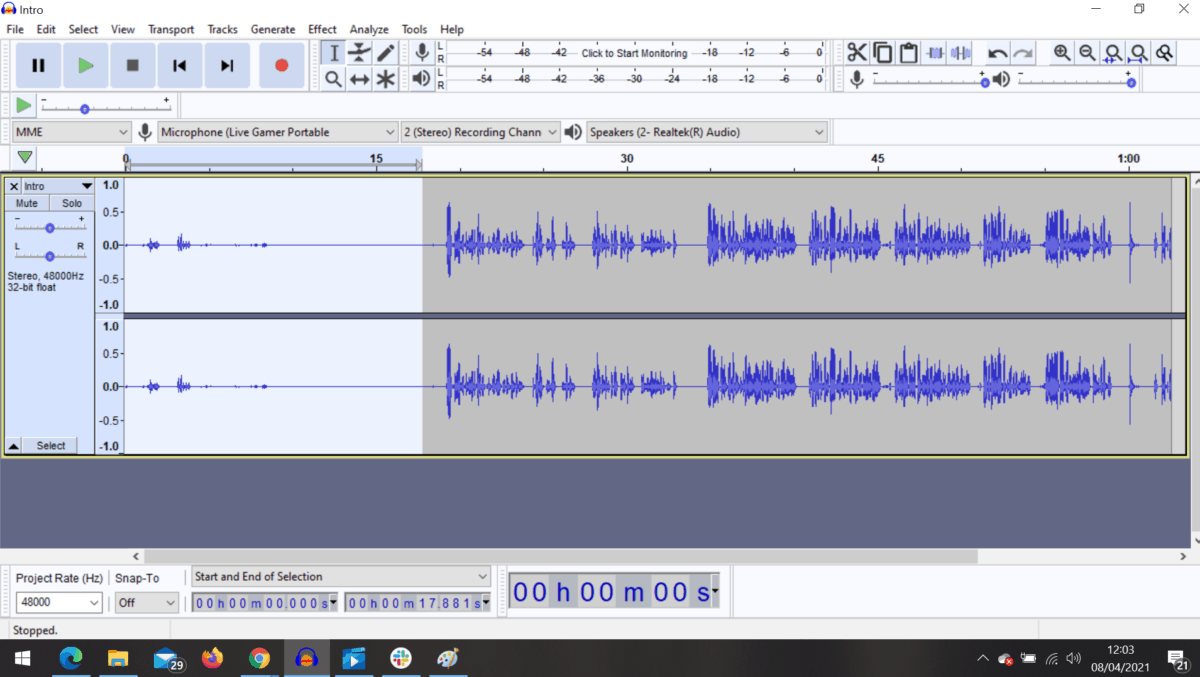Copy selection with the Copy icon

(883, 53)
